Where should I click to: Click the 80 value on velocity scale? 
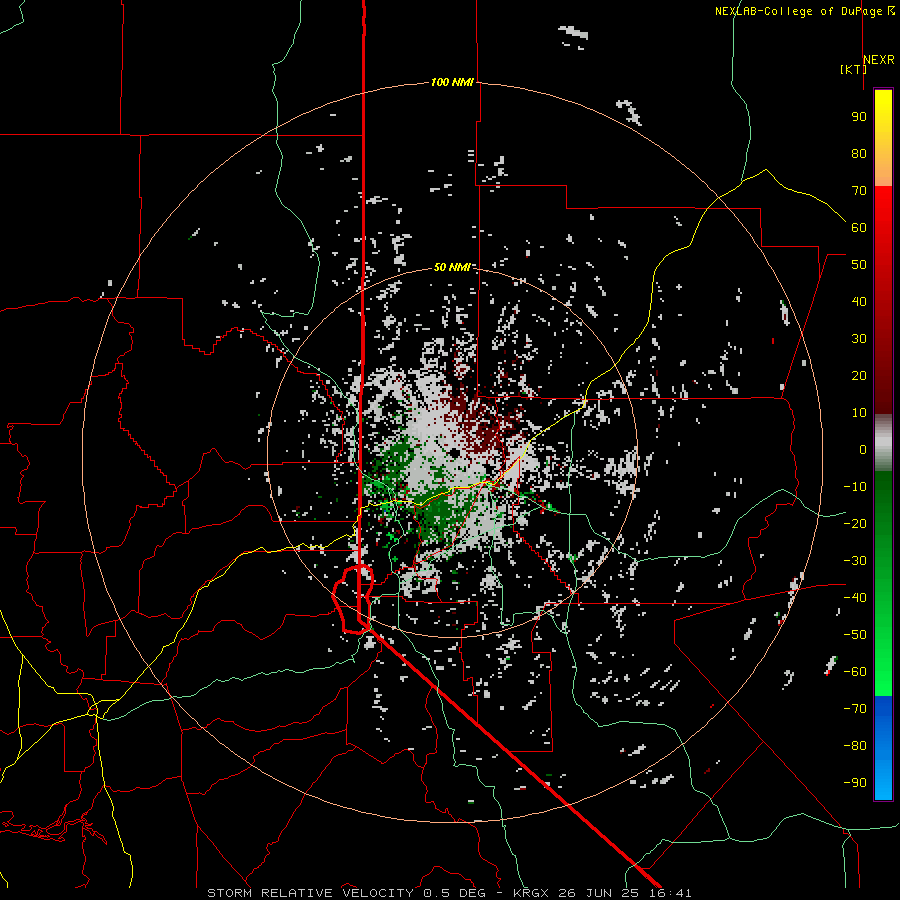(x=859, y=154)
